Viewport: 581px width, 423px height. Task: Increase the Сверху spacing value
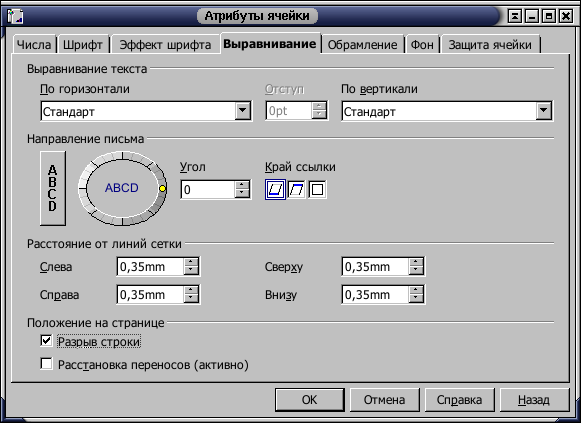416,262
